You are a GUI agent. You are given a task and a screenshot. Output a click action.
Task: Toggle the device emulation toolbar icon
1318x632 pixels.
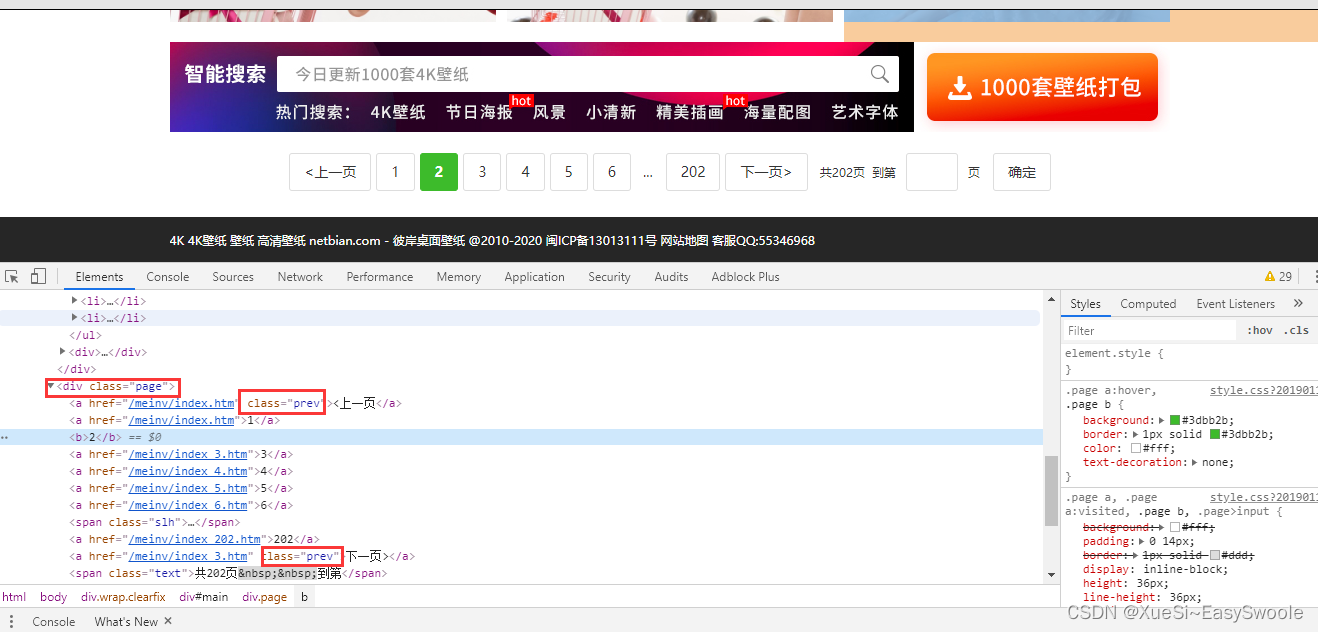pyautogui.click(x=37, y=277)
